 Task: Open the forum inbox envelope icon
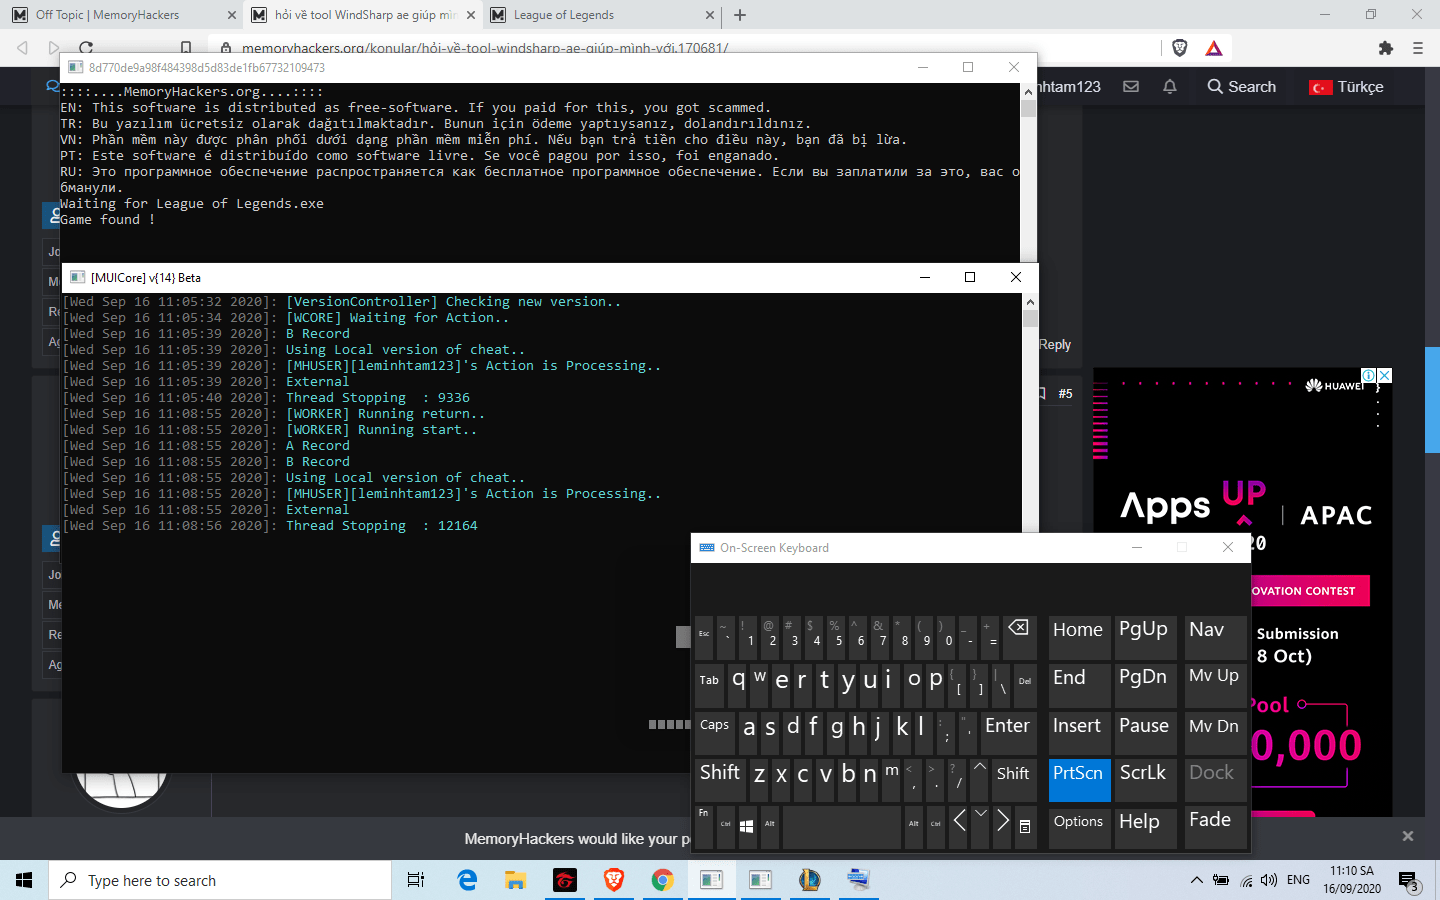click(1131, 87)
